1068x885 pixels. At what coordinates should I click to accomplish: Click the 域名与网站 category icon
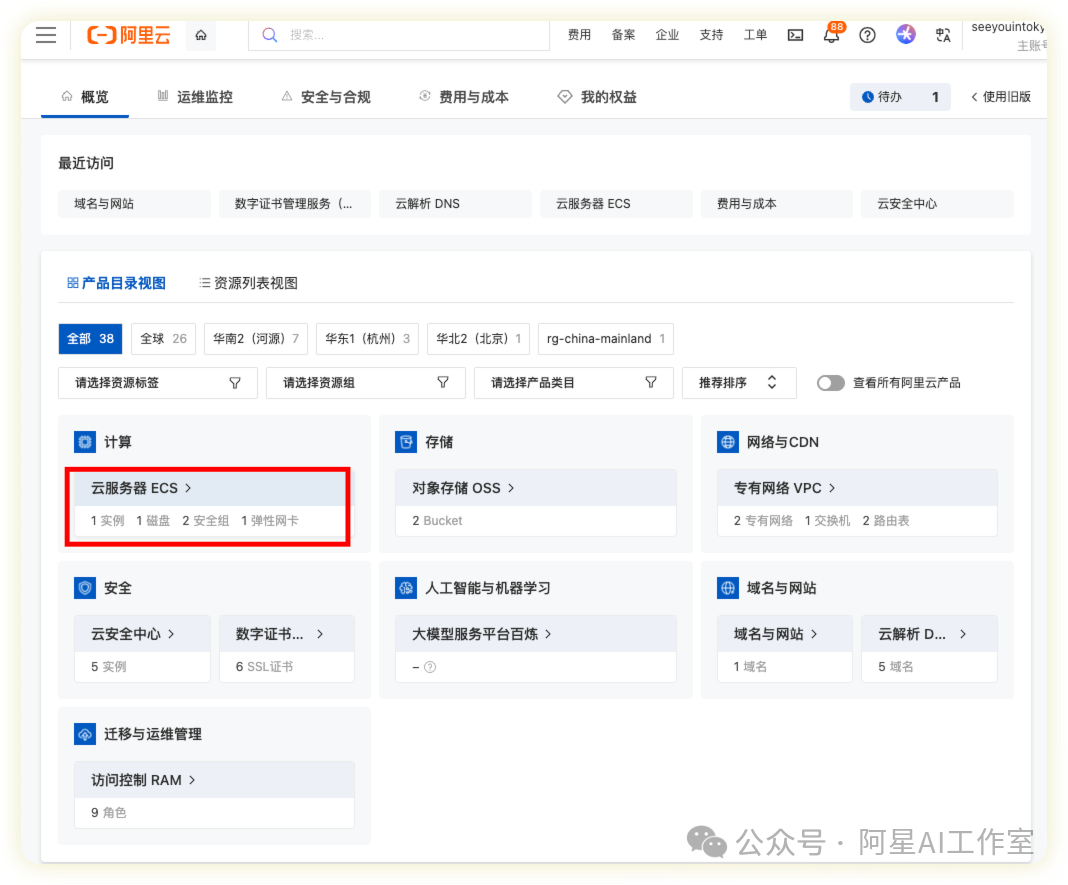tap(727, 588)
